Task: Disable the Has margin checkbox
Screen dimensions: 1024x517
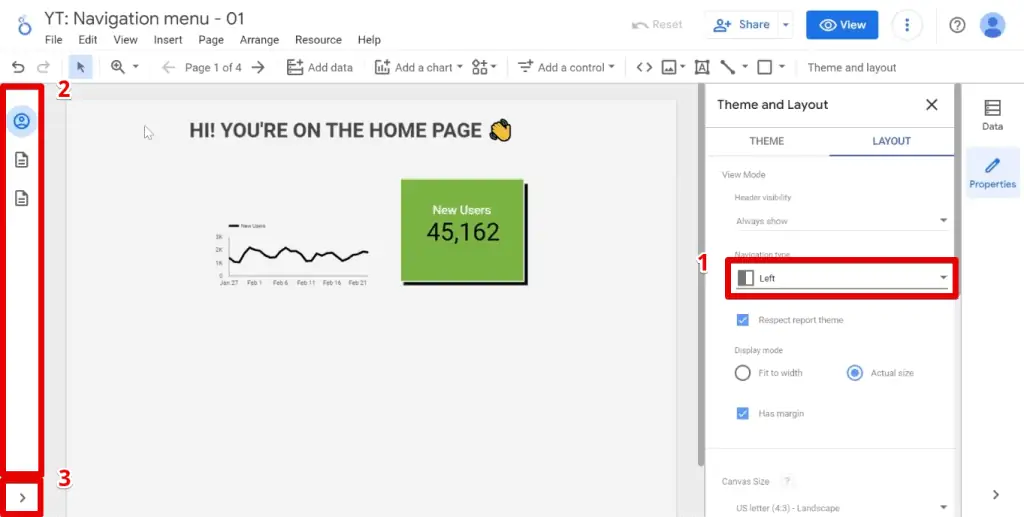Action: tap(742, 413)
